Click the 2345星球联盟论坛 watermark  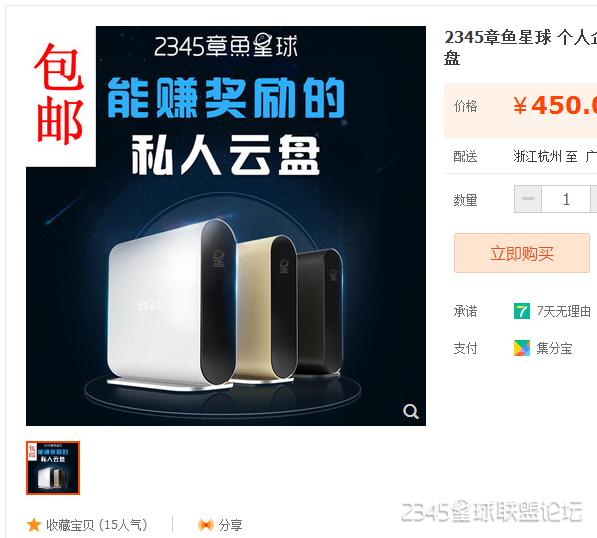click(x=492, y=511)
